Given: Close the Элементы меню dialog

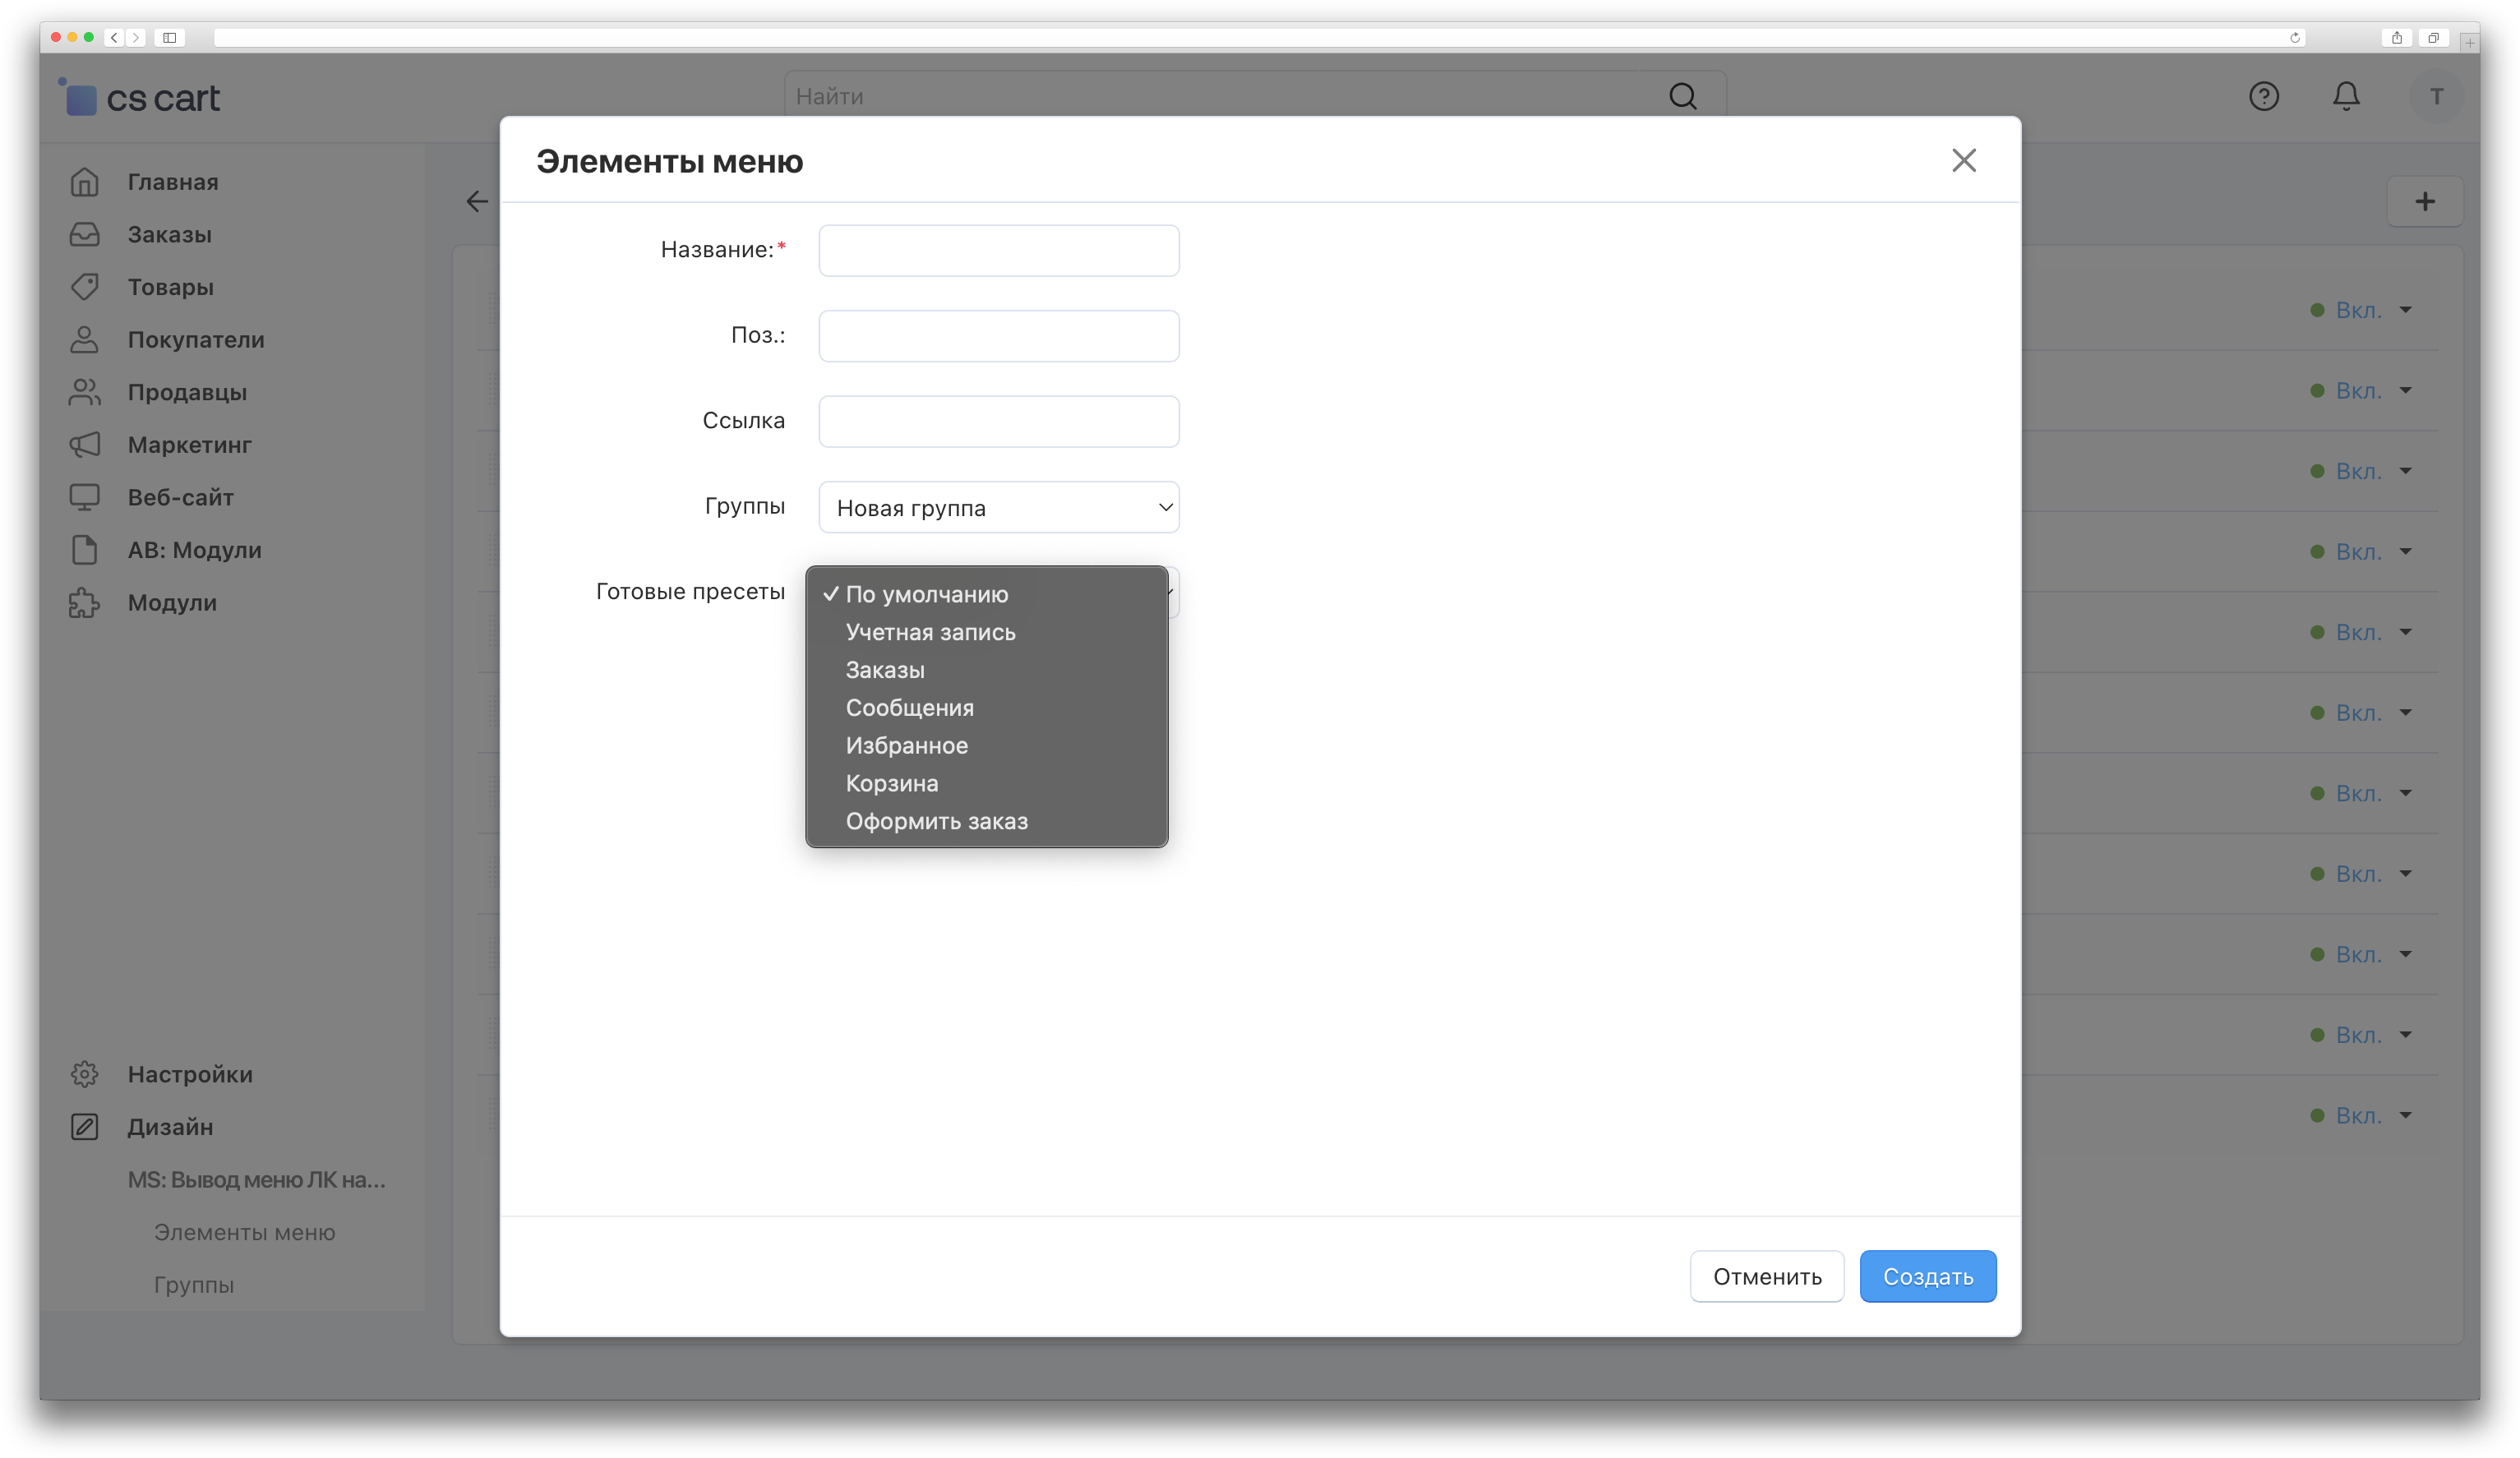Looking at the screenshot, I should pyautogui.click(x=1963, y=161).
